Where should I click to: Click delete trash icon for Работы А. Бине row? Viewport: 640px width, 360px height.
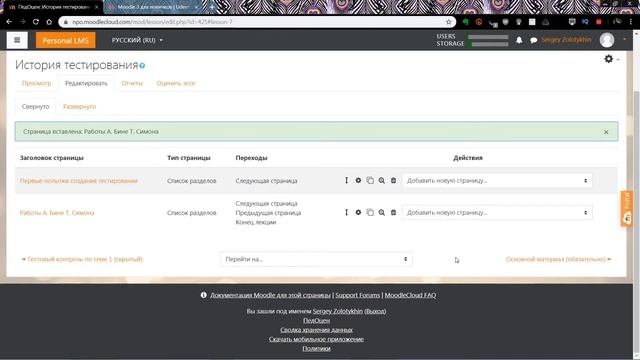tap(393, 212)
